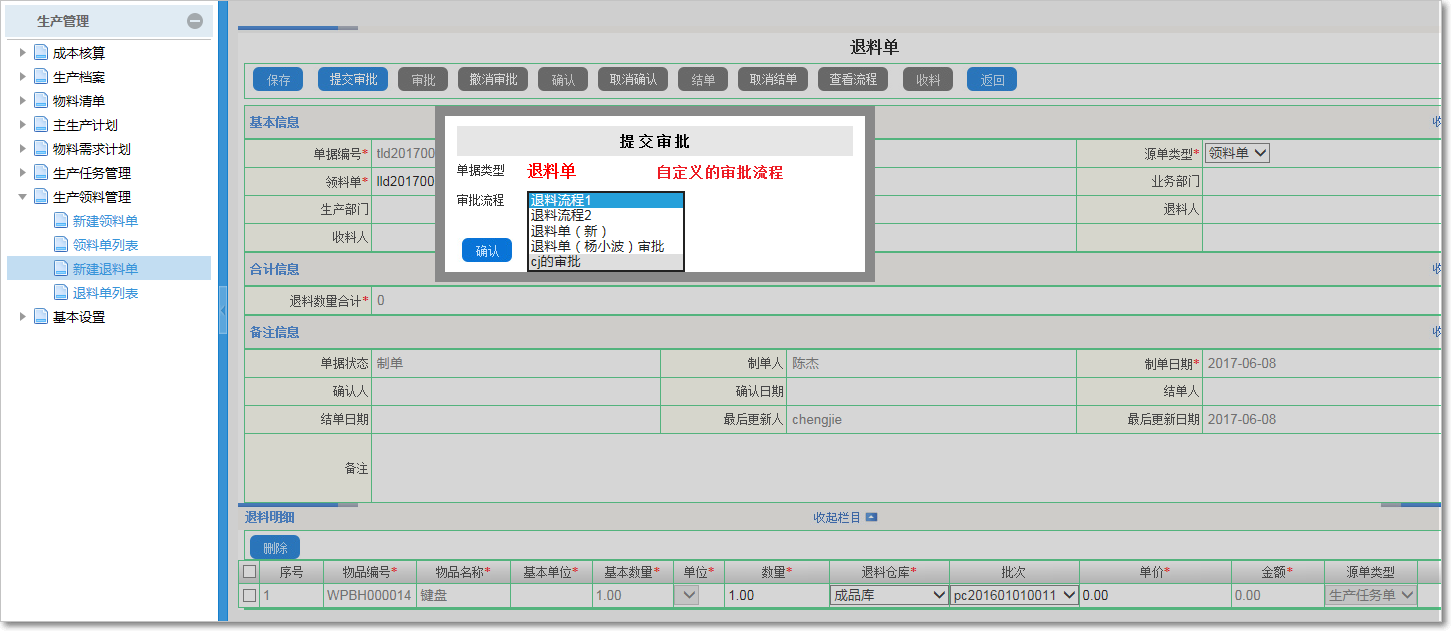Image resolution: width=1451 pixels, height=631 pixels.
Task: Collapse the 生产管理 sidebar panel via minus icon
Action: point(196,20)
